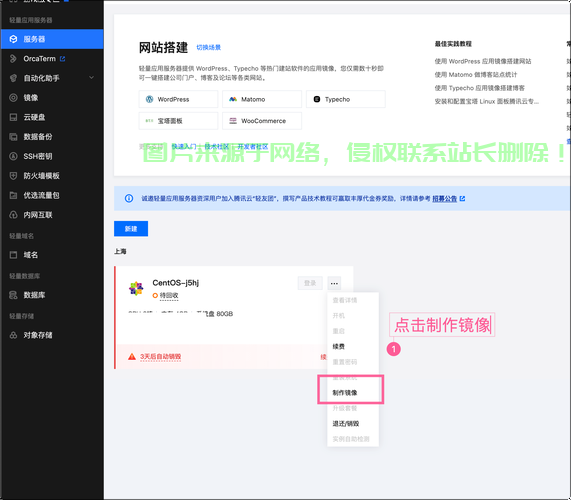Screen dimensions: 571x500
Task: Choose the Typecho image button
Action: 346,99
